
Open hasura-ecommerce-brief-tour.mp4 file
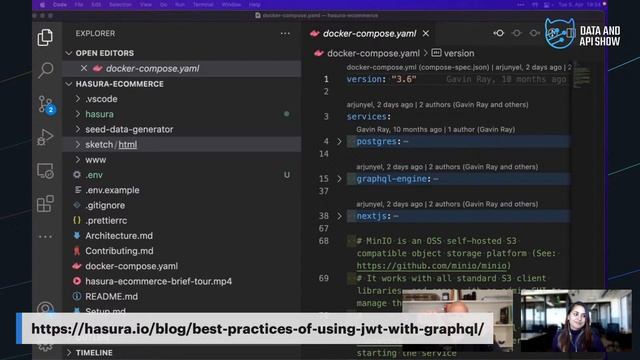click(182, 281)
